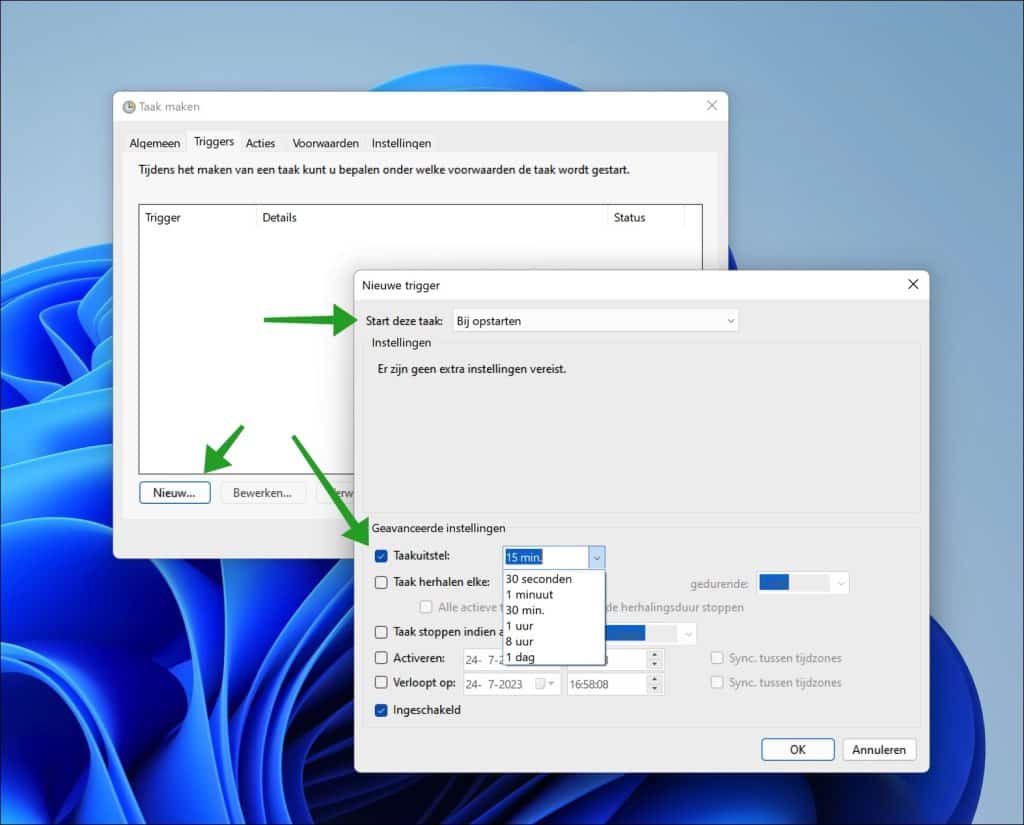The image size is (1024, 825).
Task: Click the clock icon in the Taak maken title bar
Action: point(127,106)
